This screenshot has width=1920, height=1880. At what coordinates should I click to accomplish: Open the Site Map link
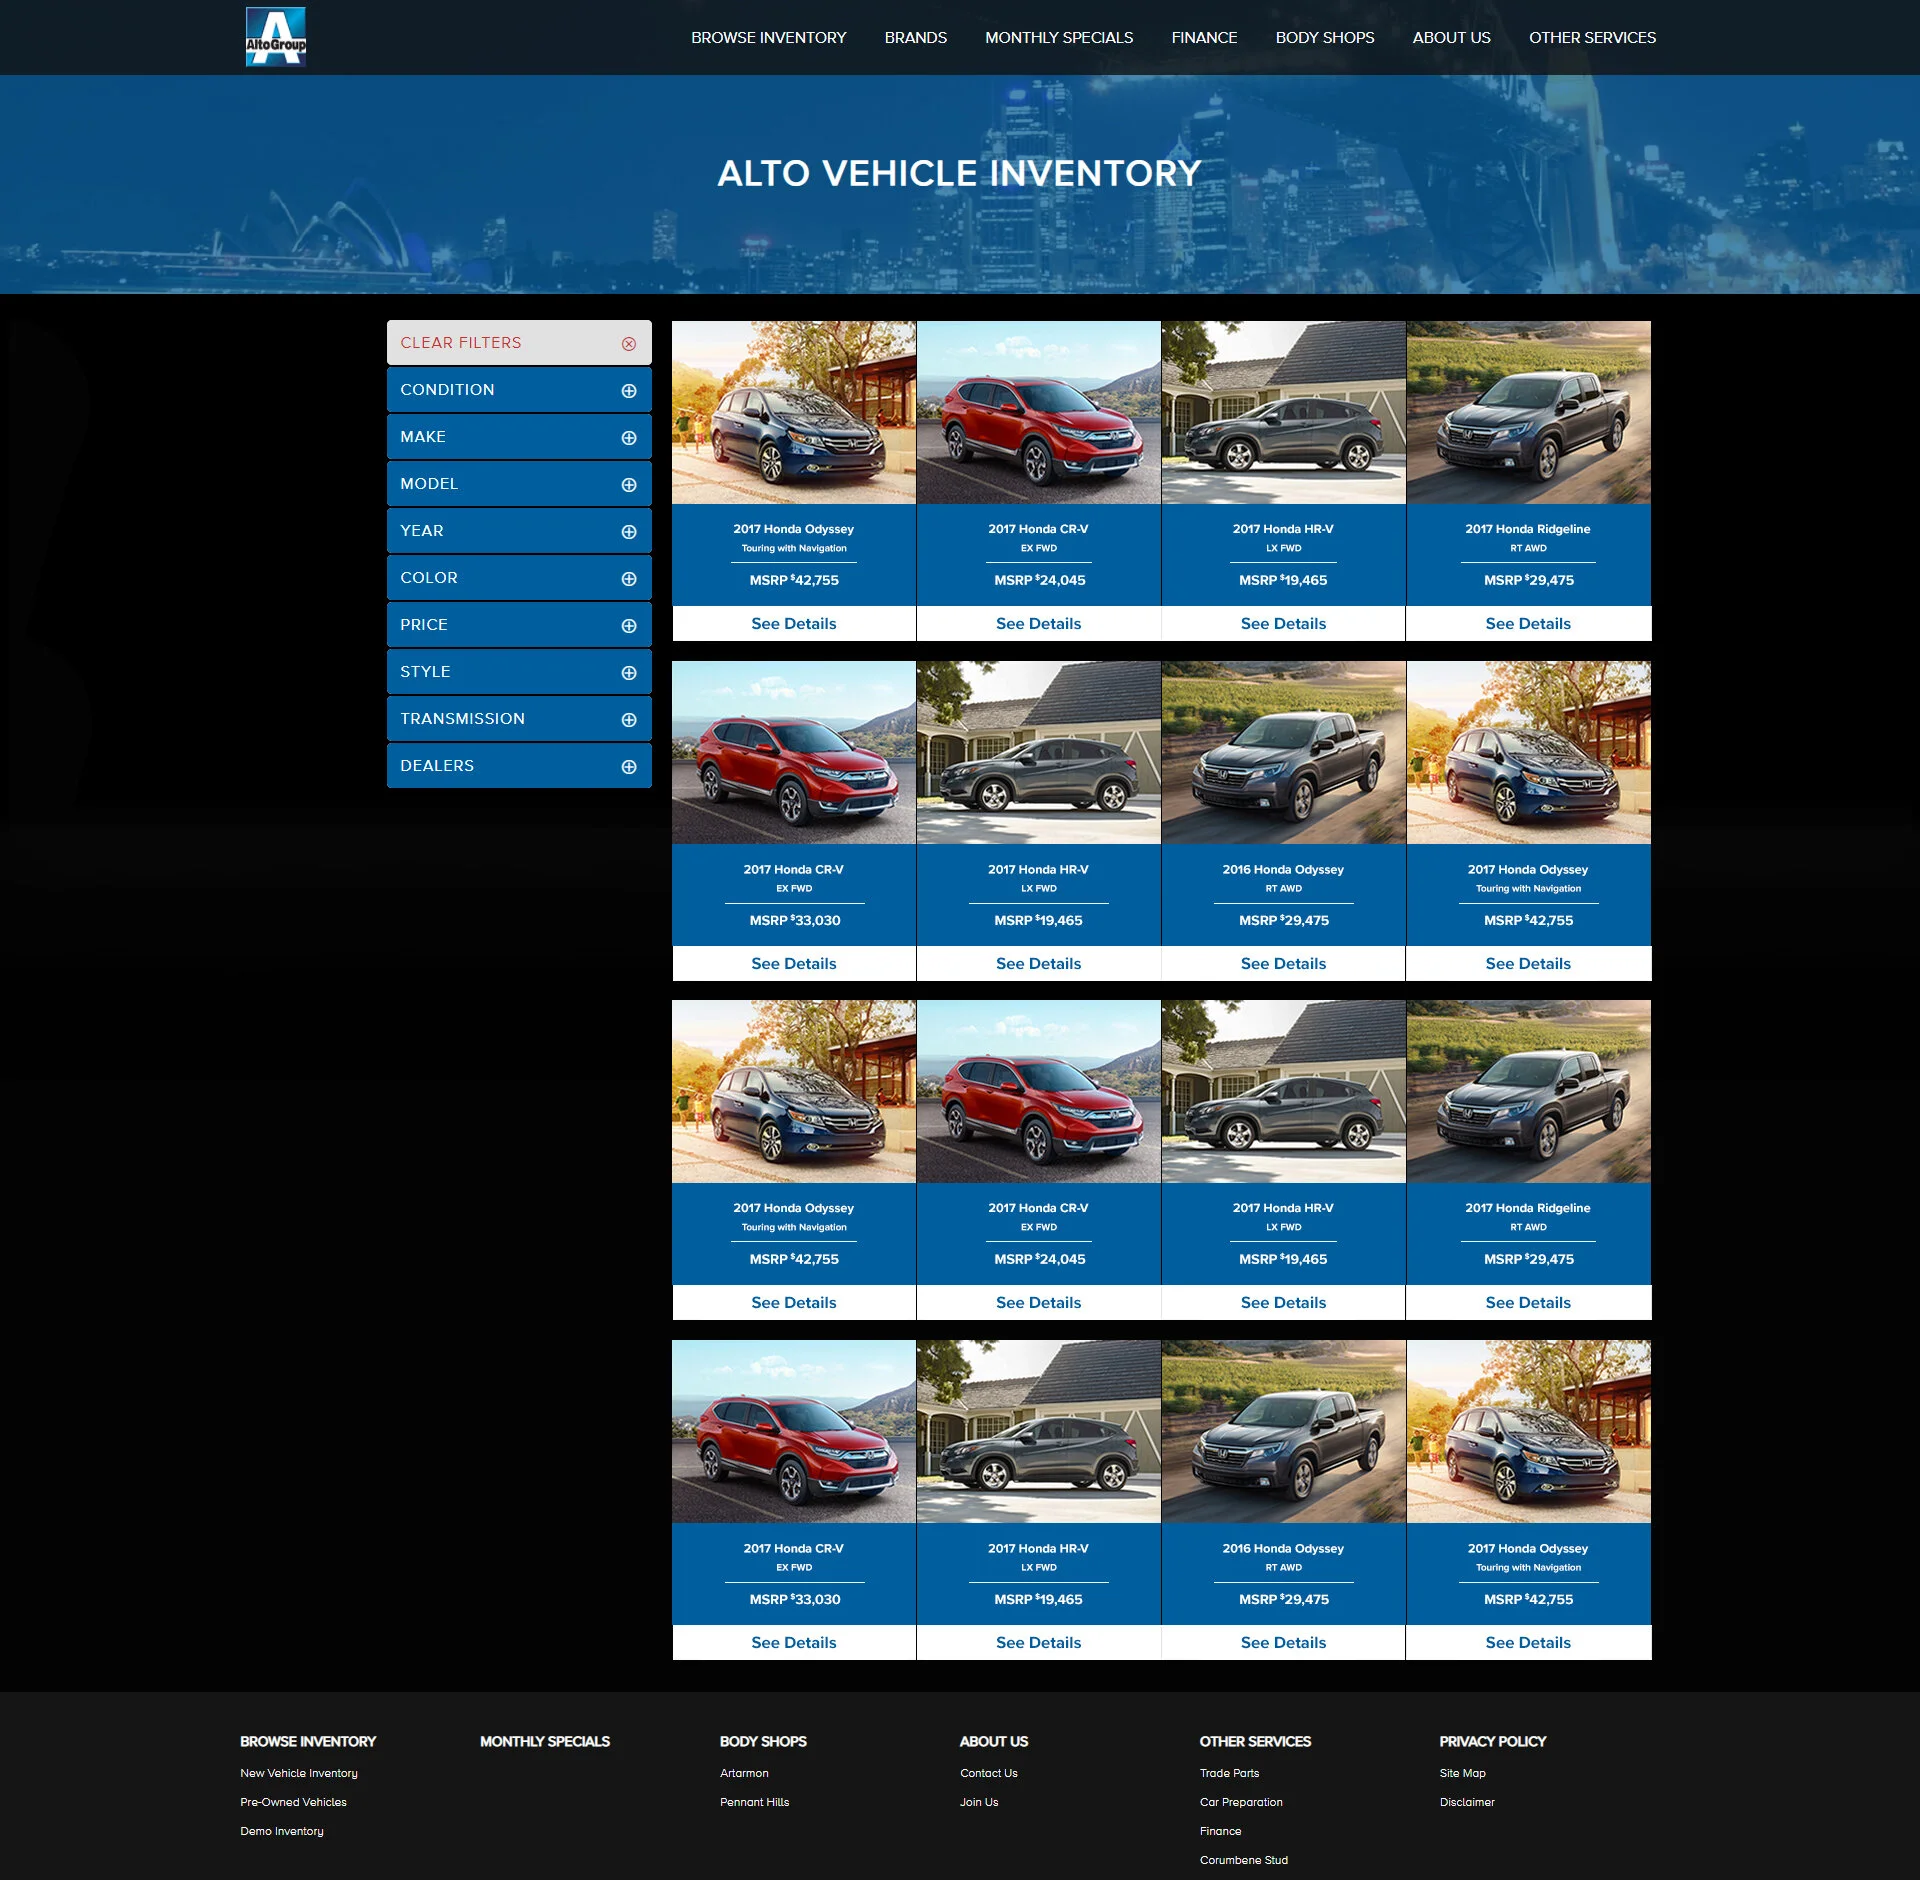coord(1462,1774)
